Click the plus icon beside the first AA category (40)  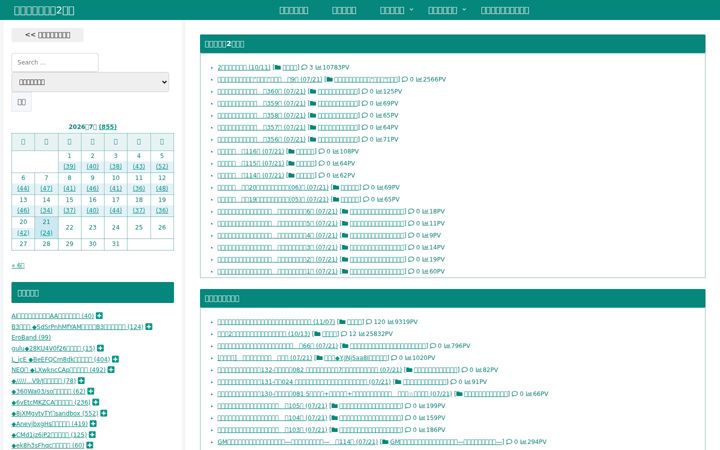click(x=99, y=315)
